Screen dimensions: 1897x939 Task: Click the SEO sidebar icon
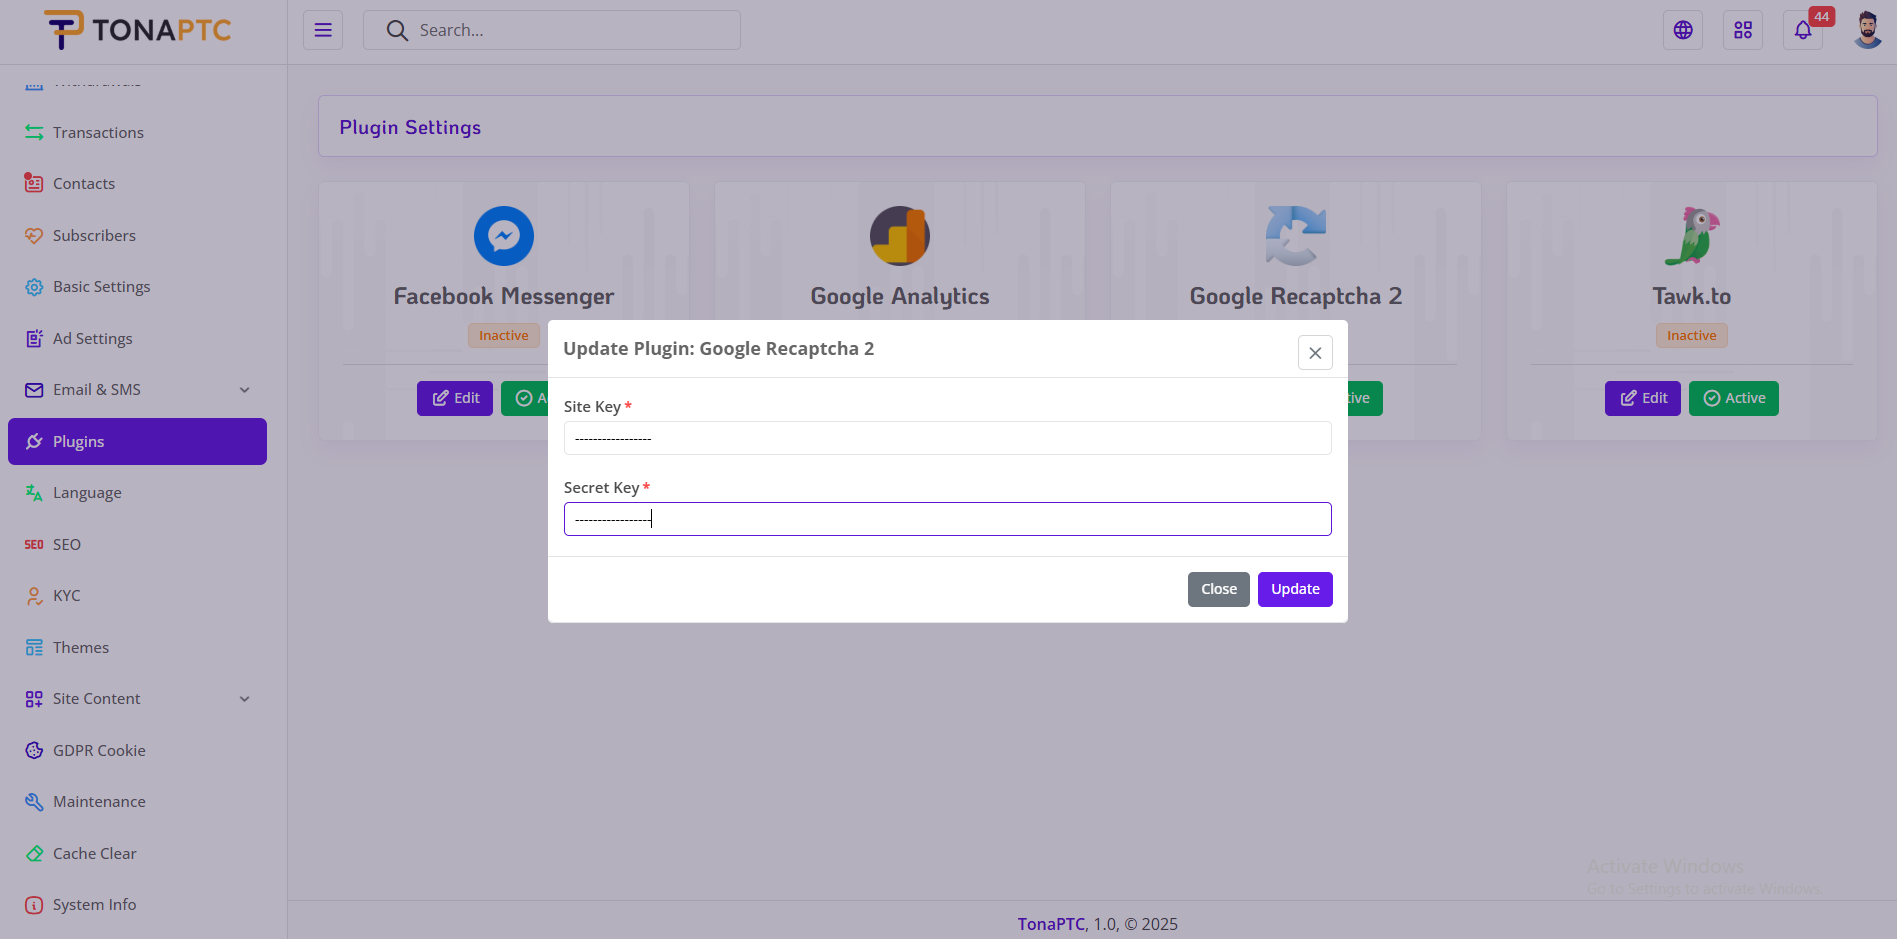[x=34, y=544]
